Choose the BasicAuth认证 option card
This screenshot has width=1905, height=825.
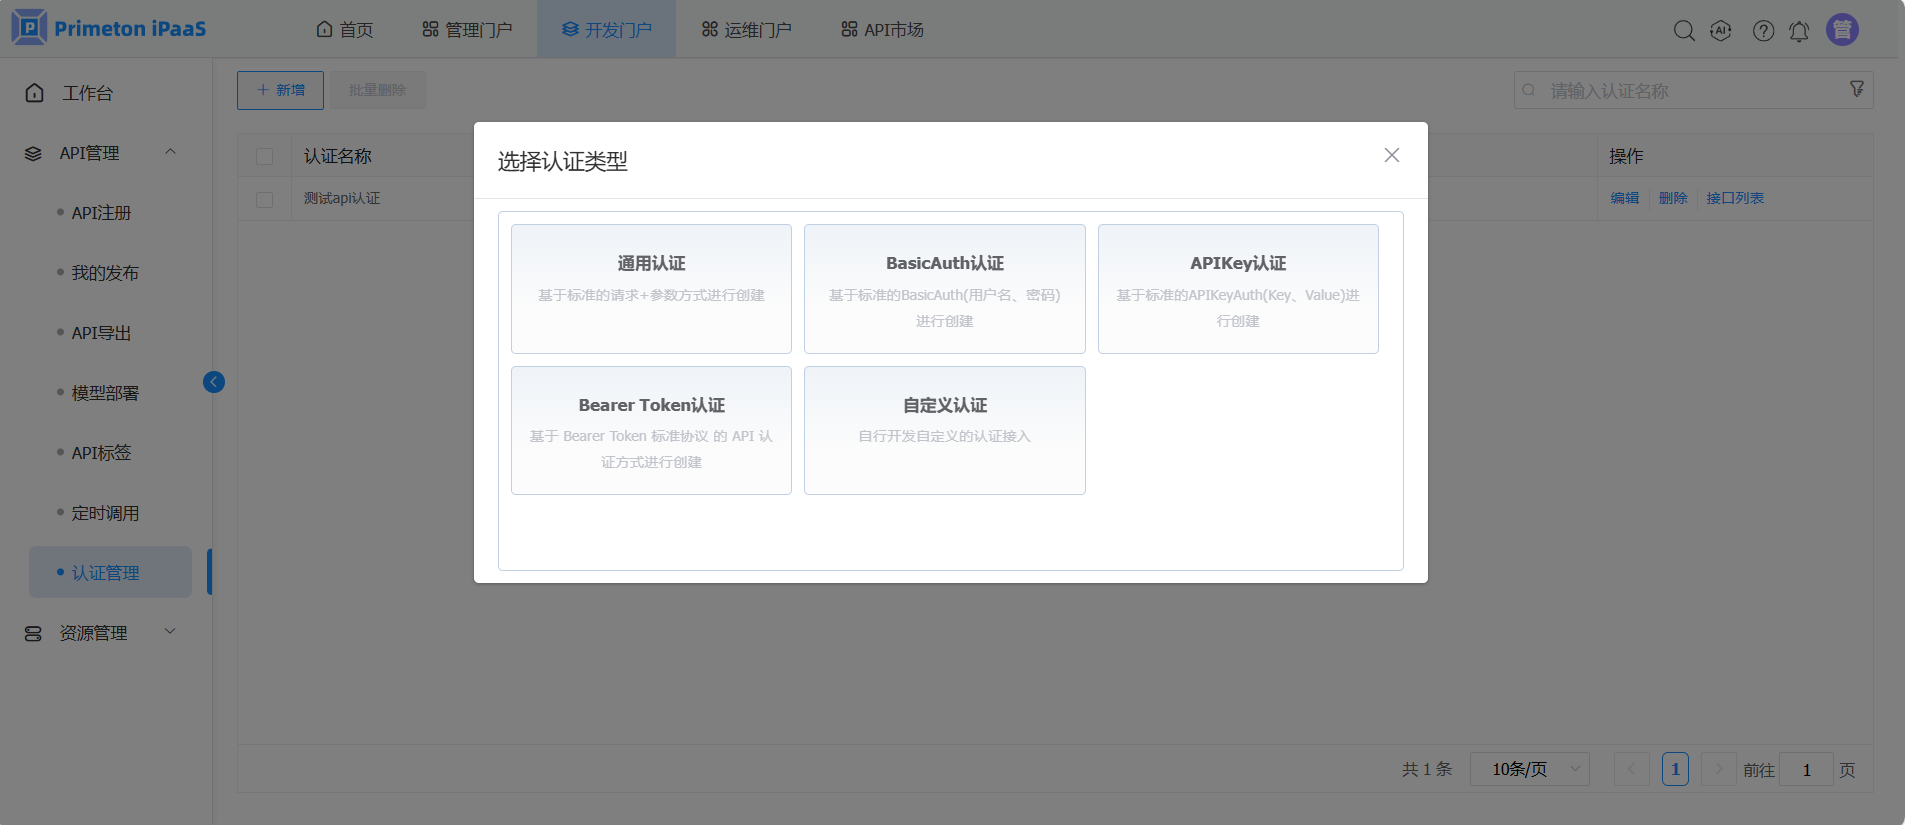944,289
